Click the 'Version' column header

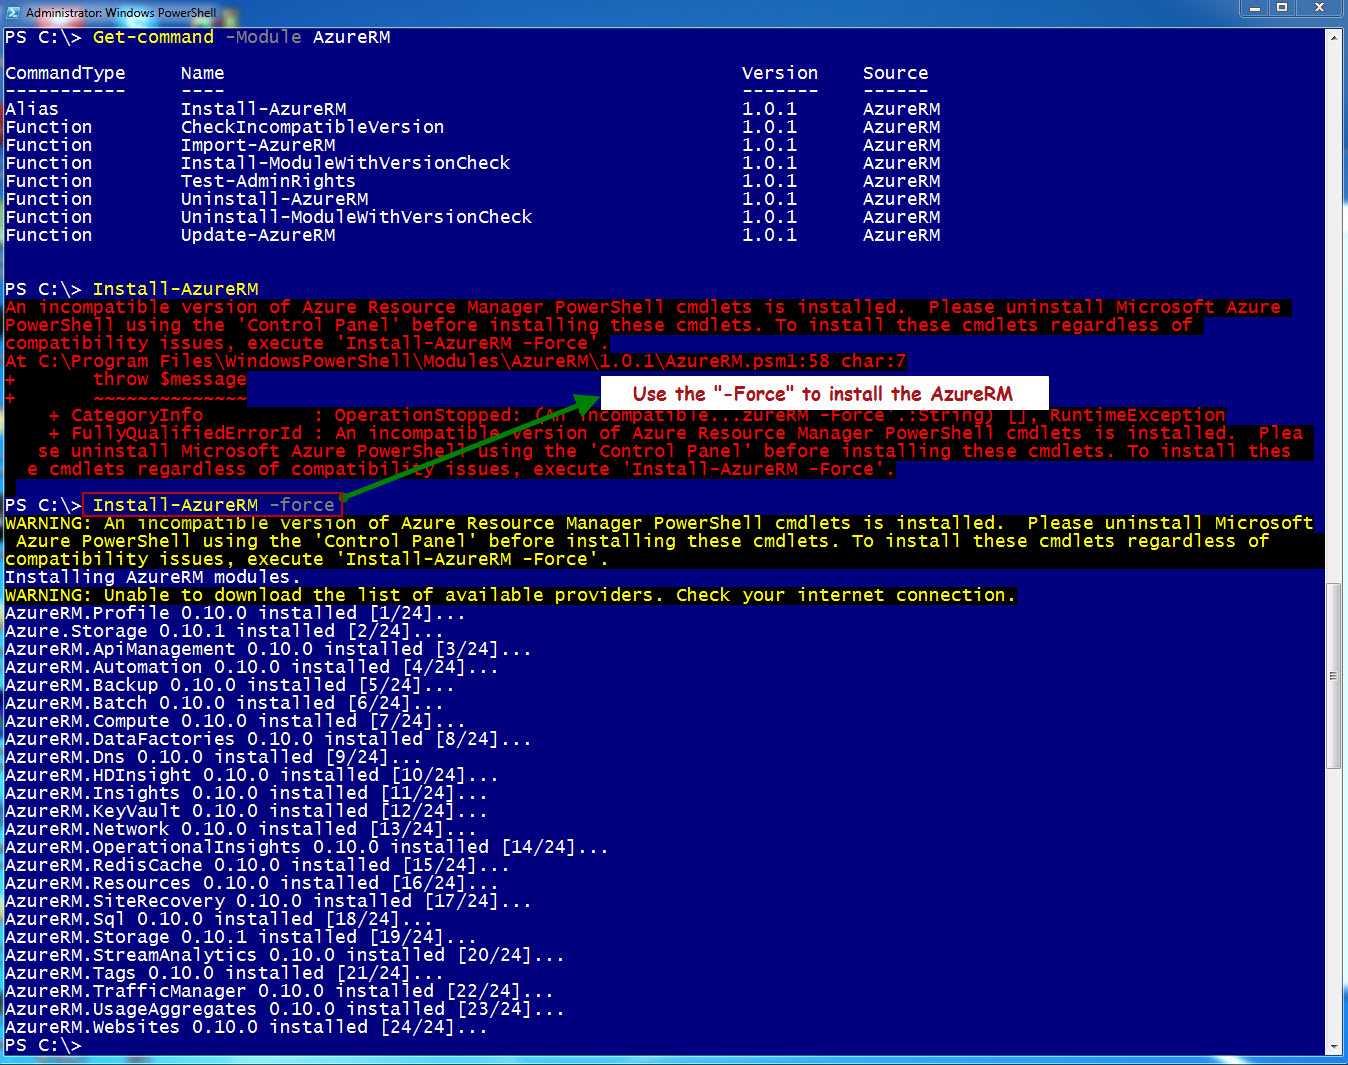[780, 73]
